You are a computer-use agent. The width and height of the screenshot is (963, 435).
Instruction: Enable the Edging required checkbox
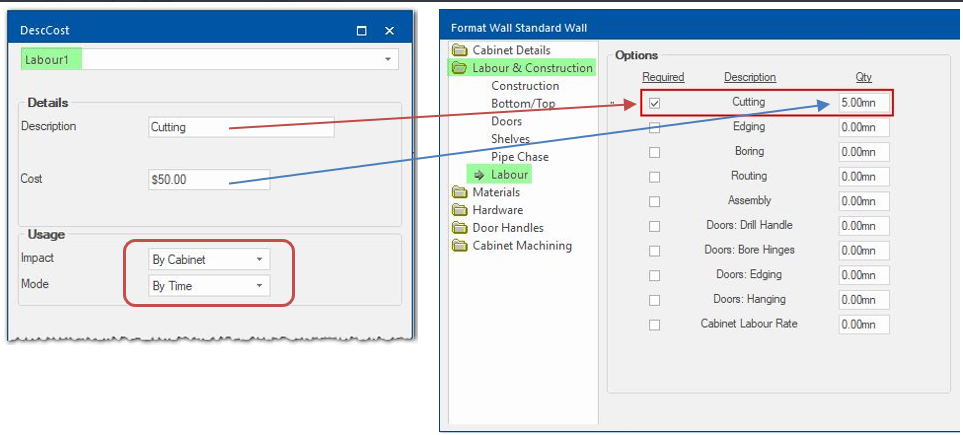[654, 127]
